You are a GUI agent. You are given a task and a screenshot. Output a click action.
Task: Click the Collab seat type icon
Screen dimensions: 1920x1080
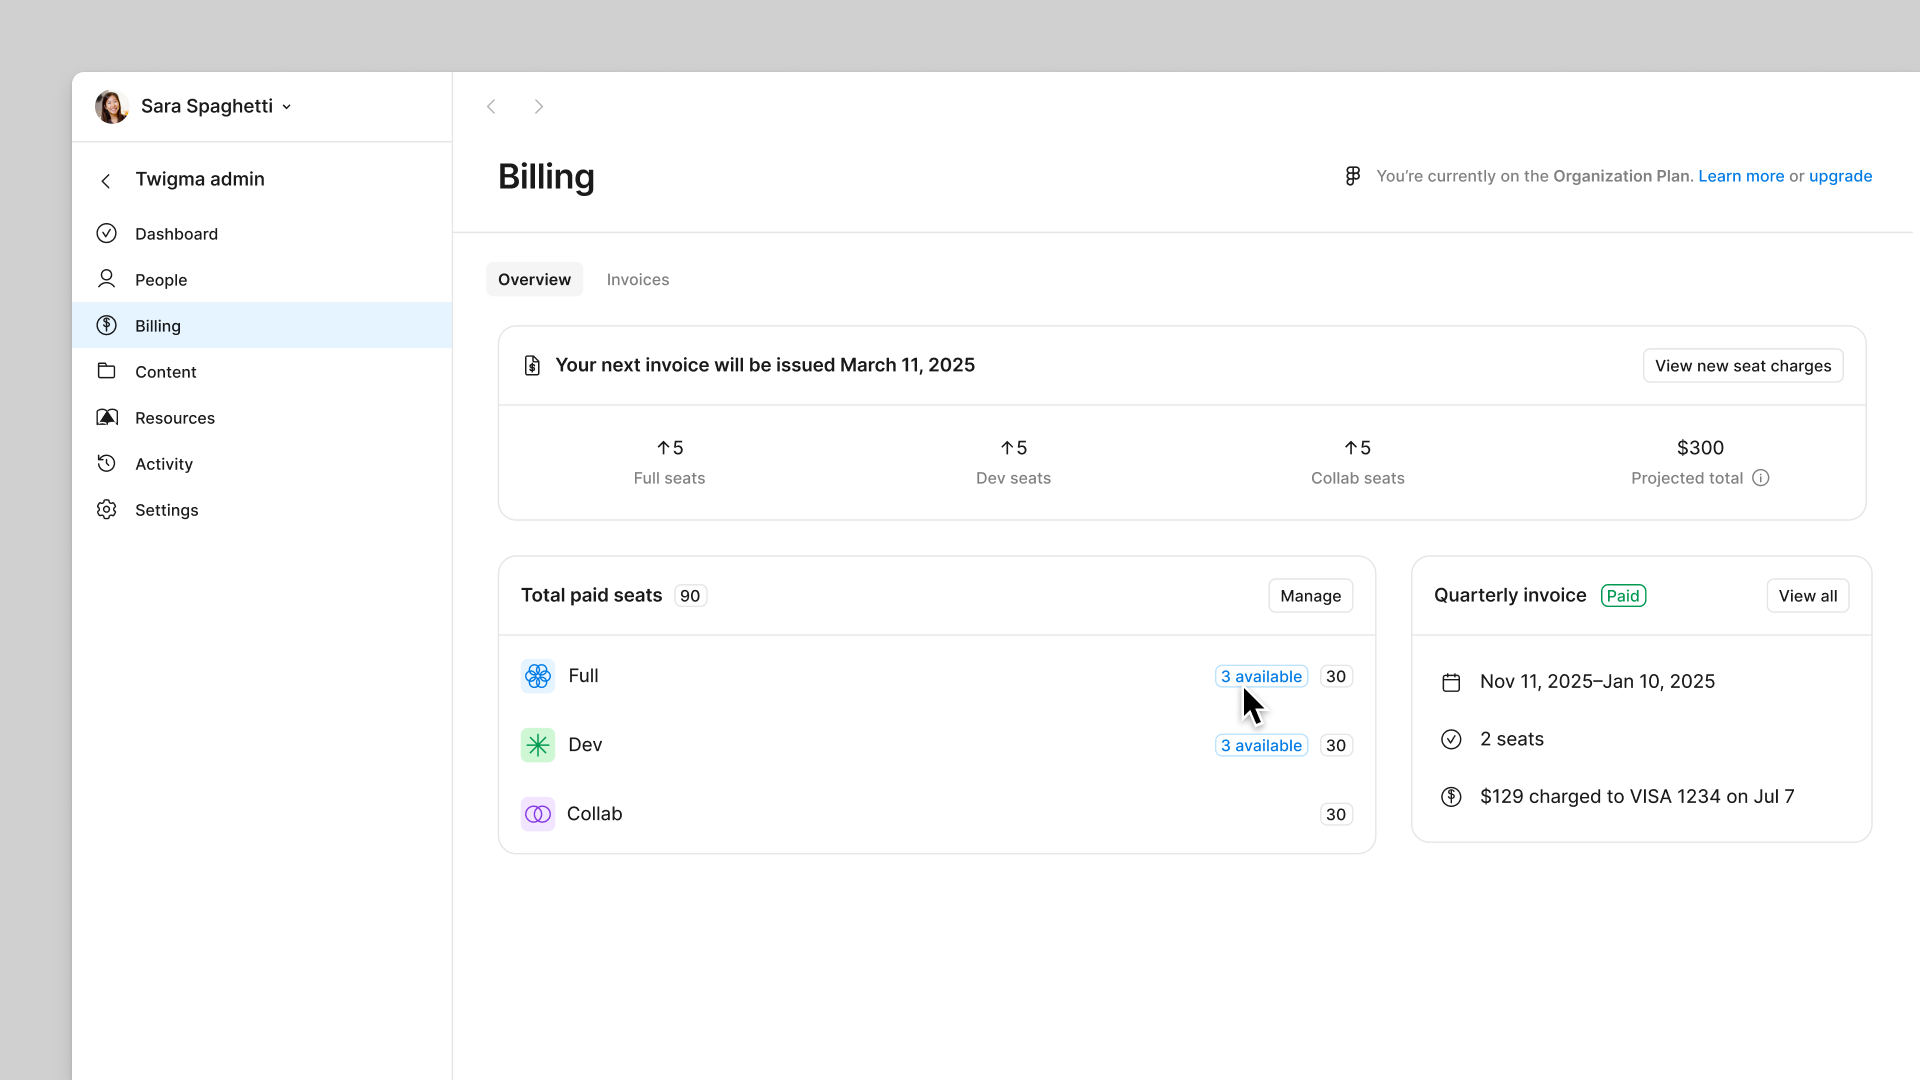point(537,814)
